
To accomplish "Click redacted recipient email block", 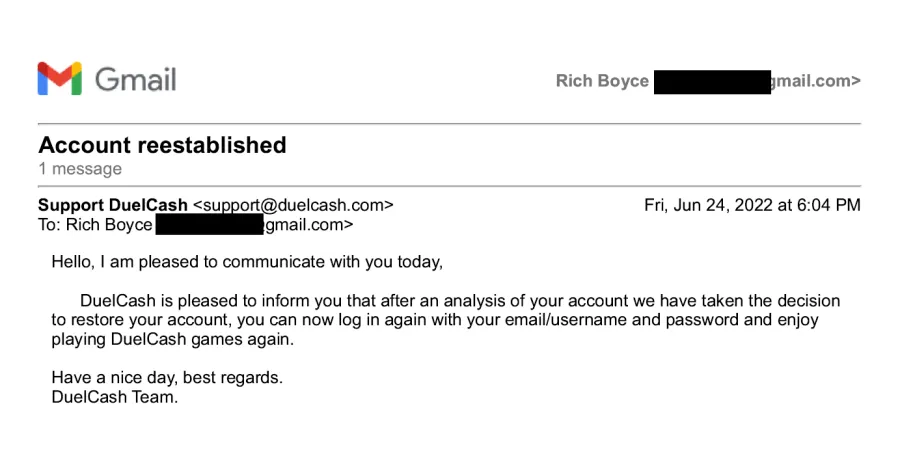I will [210, 225].
